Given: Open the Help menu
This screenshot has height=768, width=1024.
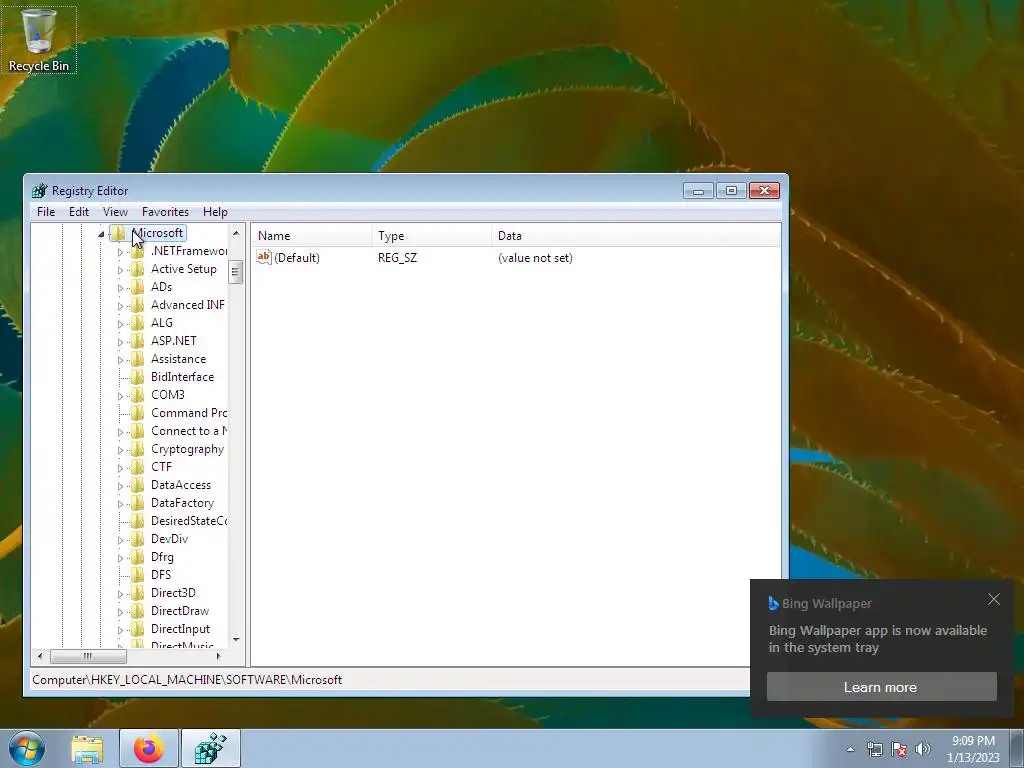Looking at the screenshot, I should 215,212.
